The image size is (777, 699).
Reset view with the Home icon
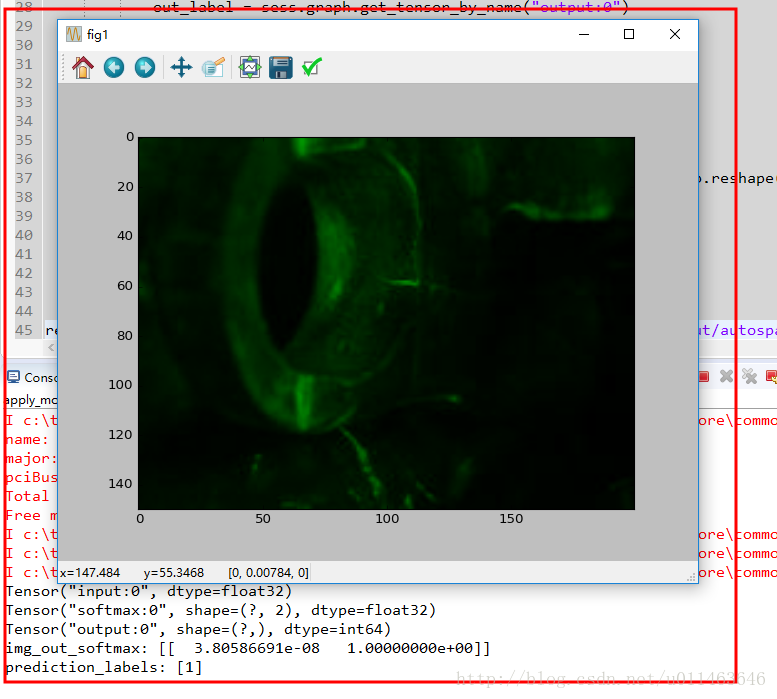tap(83, 67)
